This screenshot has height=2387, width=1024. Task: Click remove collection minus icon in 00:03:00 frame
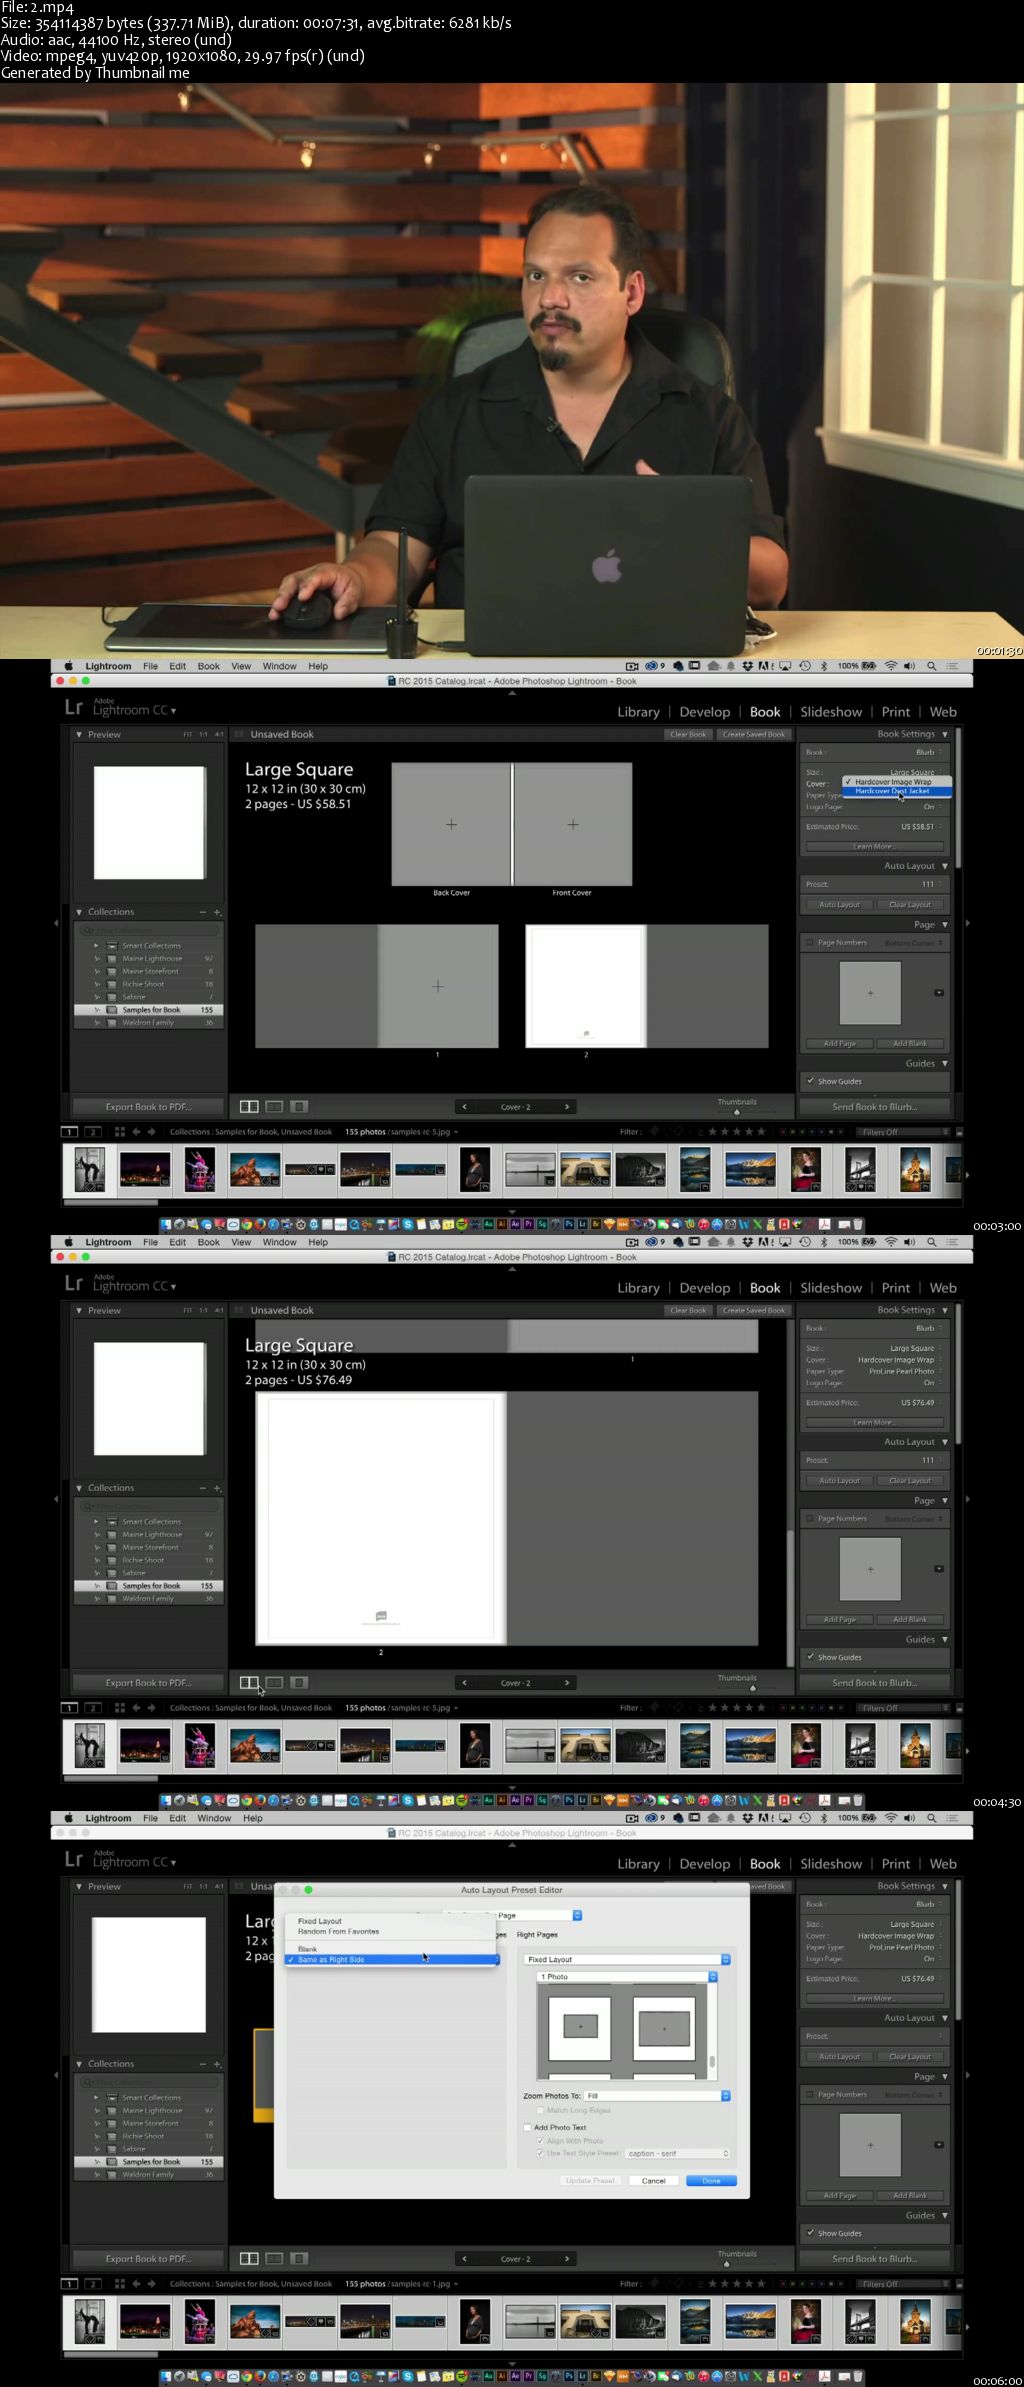coord(203,912)
